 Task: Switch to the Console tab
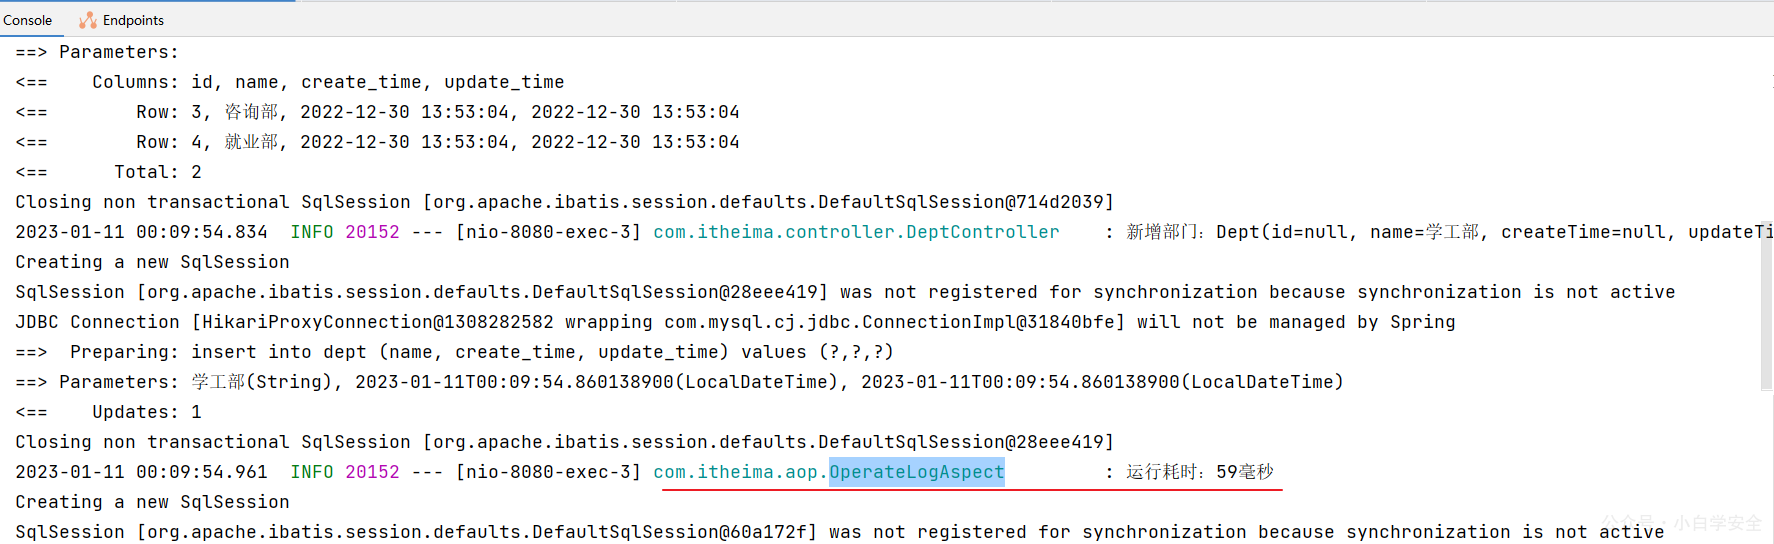[x=28, y=20]
